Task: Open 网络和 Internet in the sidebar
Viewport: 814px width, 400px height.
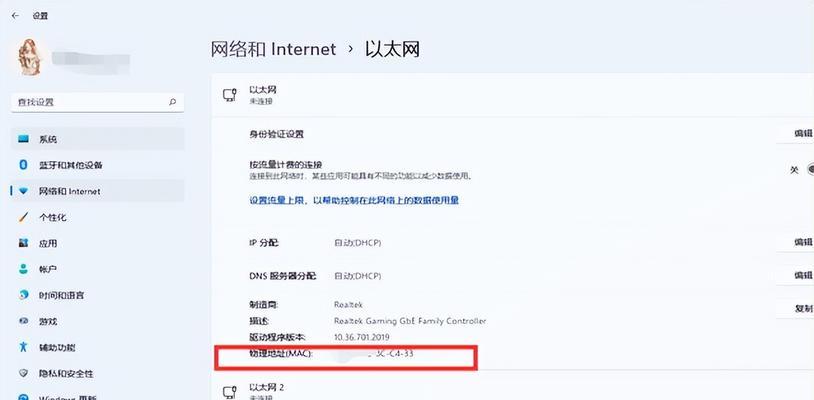Action: coord(98,191)
